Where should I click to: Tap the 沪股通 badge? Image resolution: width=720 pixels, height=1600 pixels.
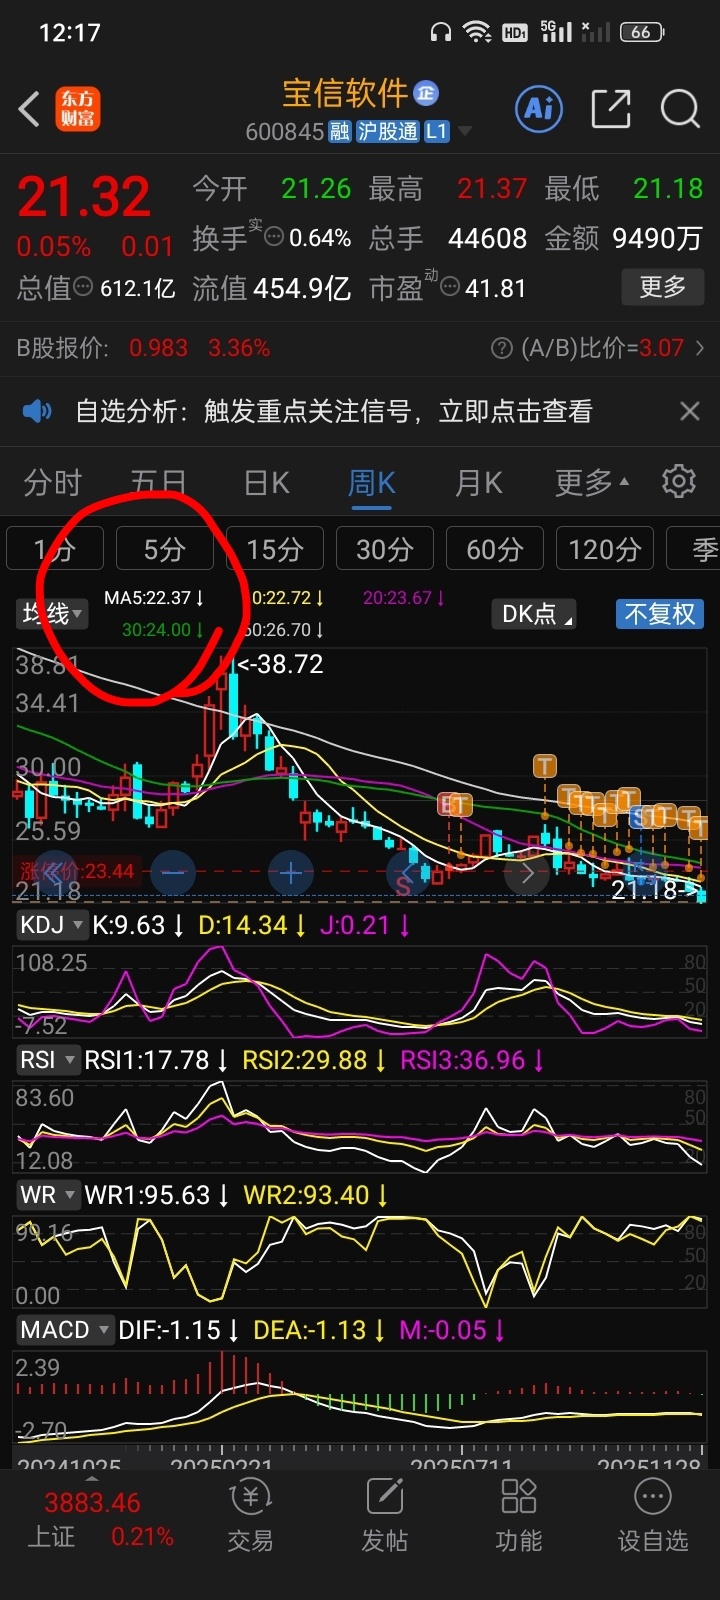coord(388,132)
